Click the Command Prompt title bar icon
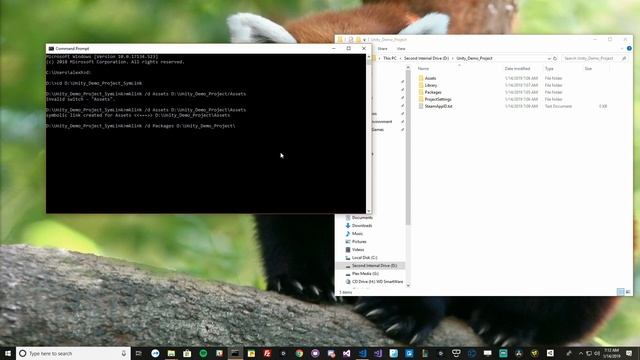Image resolution: width=640 pixels, height=360 pixels. point(51,49)
